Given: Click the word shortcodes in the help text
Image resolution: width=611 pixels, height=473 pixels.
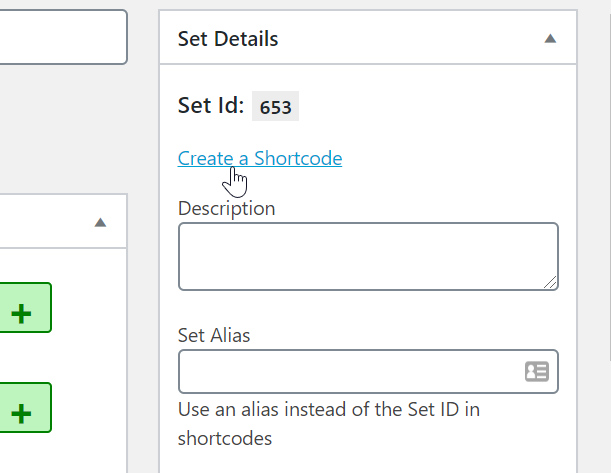Looking at the screenshot, I should tap(225, 438).
